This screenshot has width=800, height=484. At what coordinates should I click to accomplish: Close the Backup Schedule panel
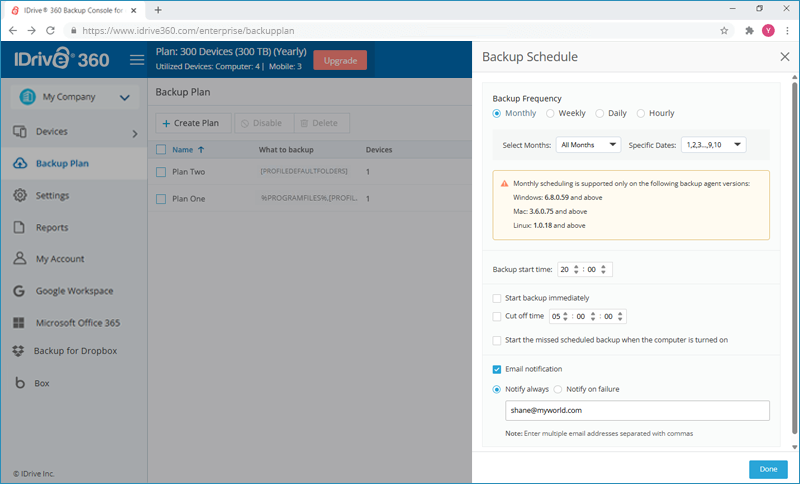(x=784, y=57)
